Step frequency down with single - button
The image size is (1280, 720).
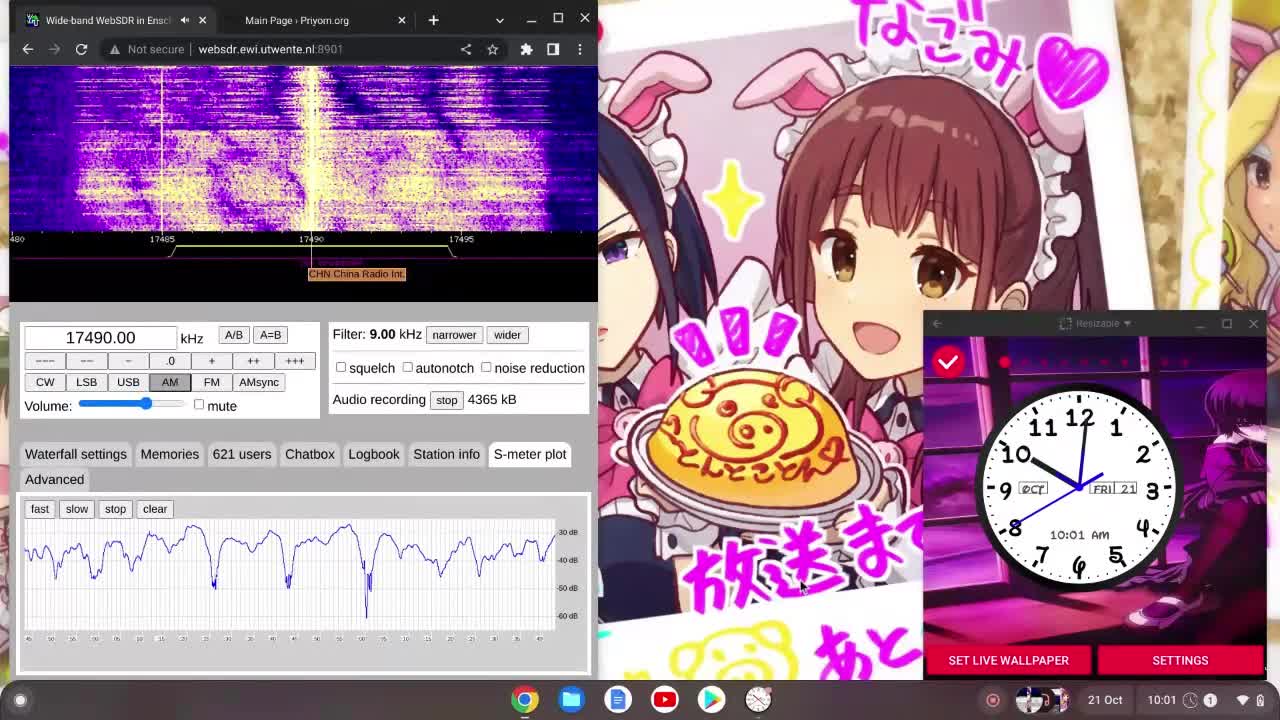click(128, 361)
